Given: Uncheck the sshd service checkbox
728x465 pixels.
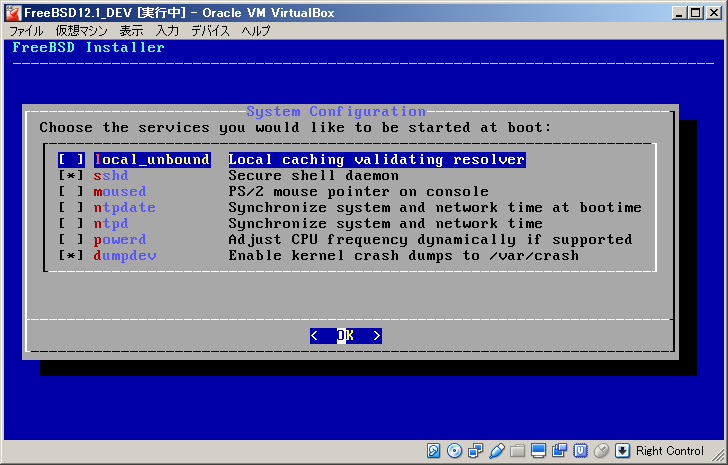Looking at the screenshot, I should (71, 176).
